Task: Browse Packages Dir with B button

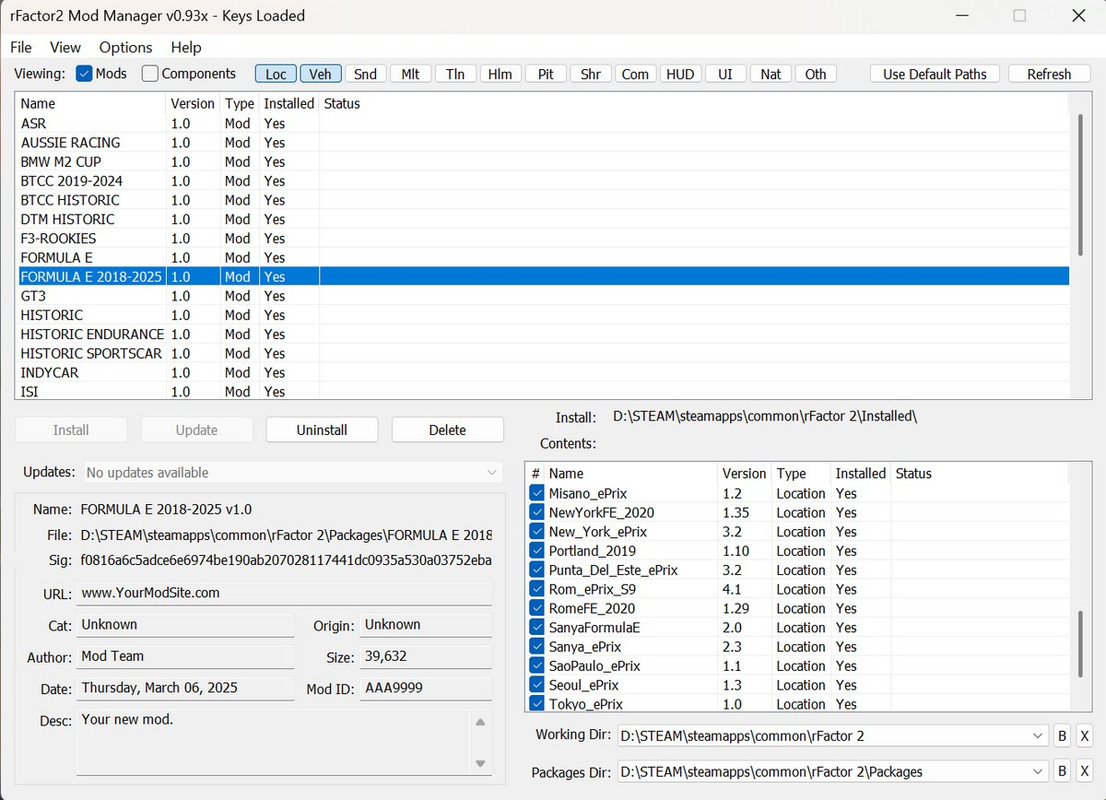Action: point(1062,772)
